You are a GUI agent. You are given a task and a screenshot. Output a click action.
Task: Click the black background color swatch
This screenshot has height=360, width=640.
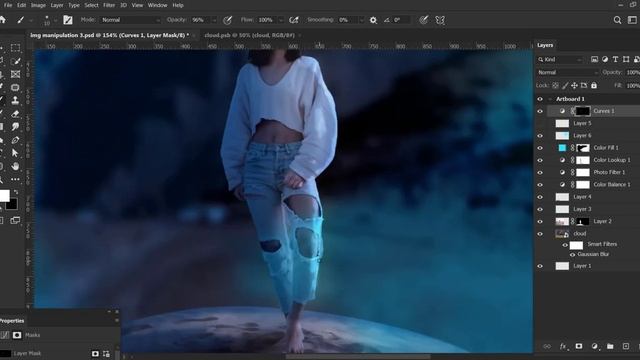[x=12, y=204]
